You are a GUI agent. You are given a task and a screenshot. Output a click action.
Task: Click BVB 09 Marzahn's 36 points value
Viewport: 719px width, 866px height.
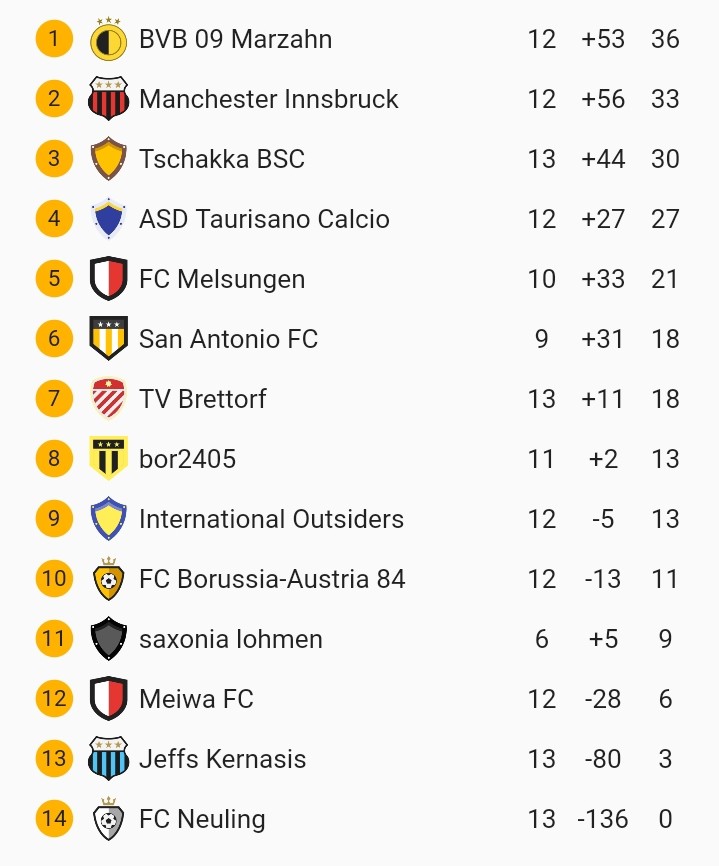(665, 39)
